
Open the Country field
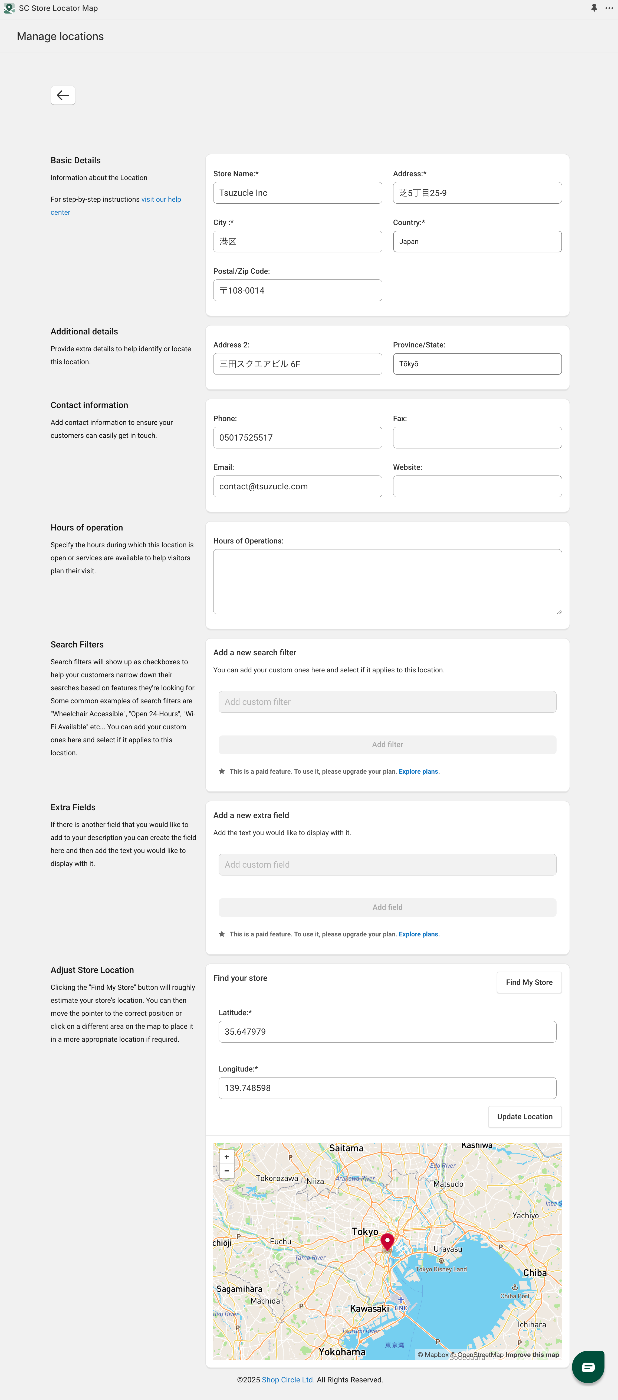[x=477, y=242]
